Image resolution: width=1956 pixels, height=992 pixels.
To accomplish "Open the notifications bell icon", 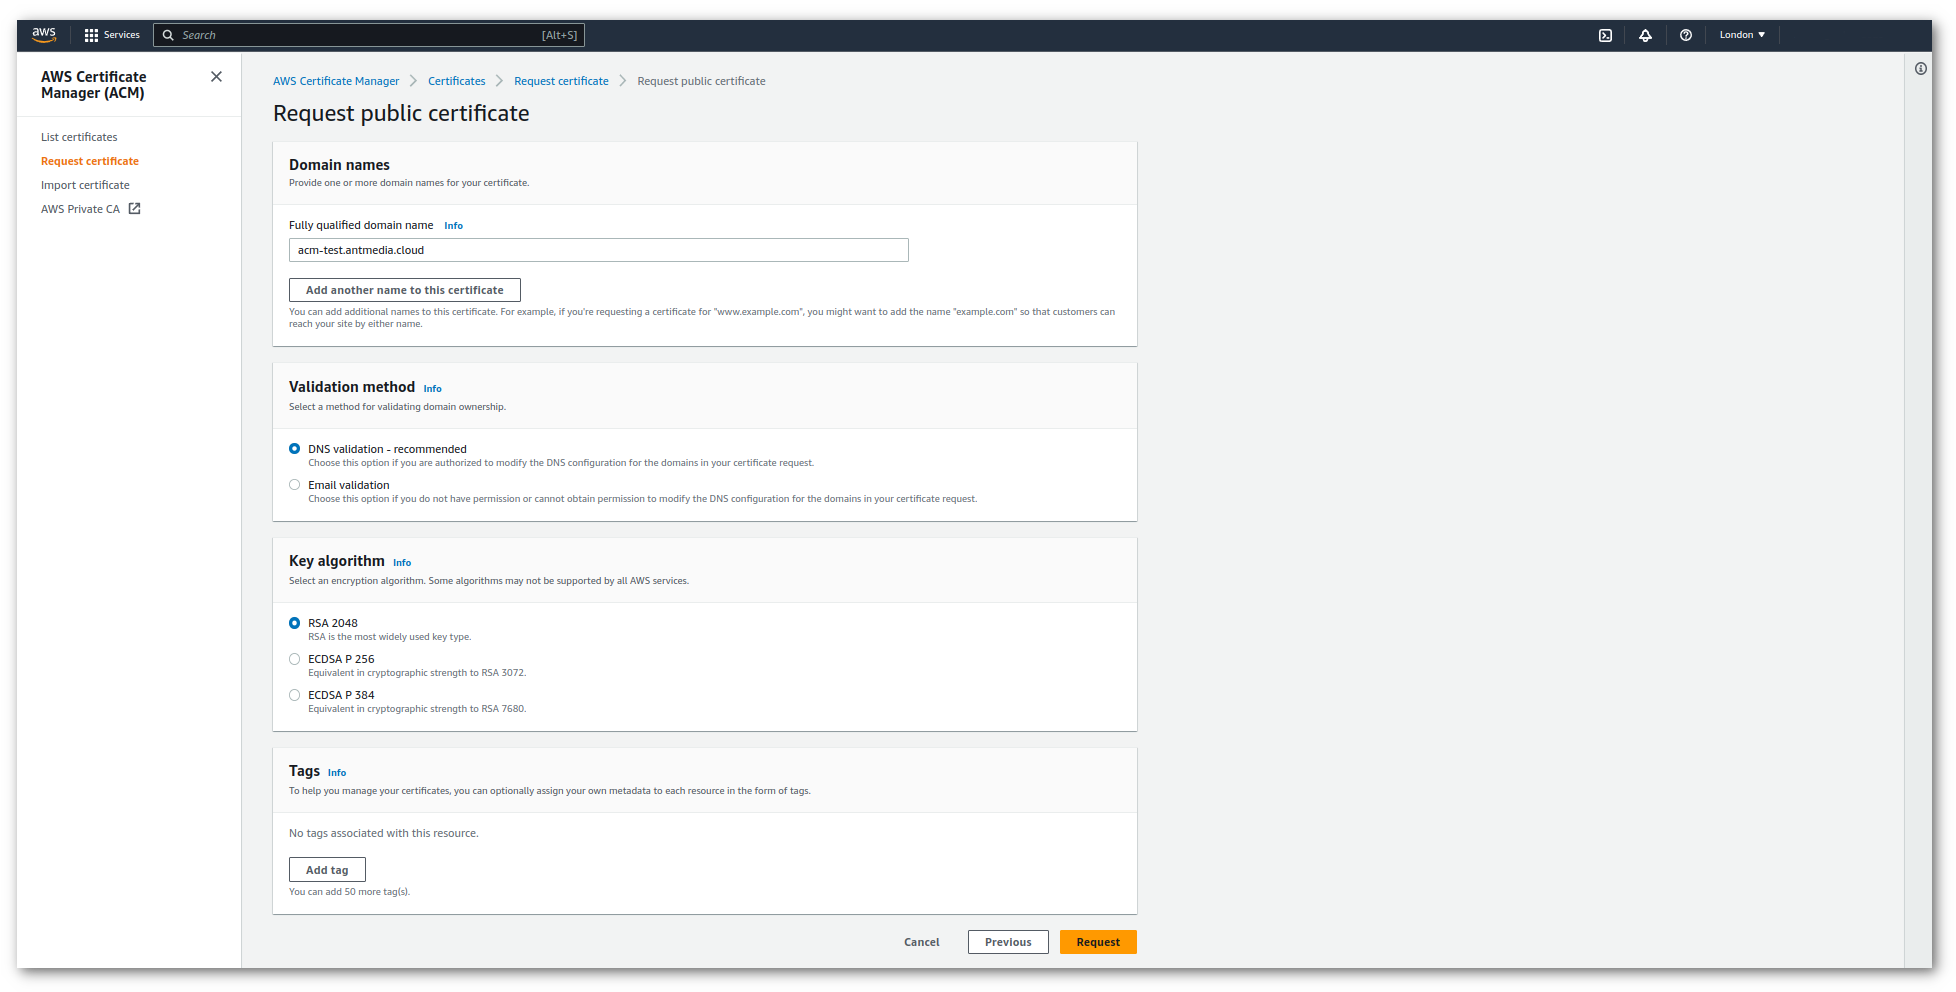I will (x=1645, y=35).
